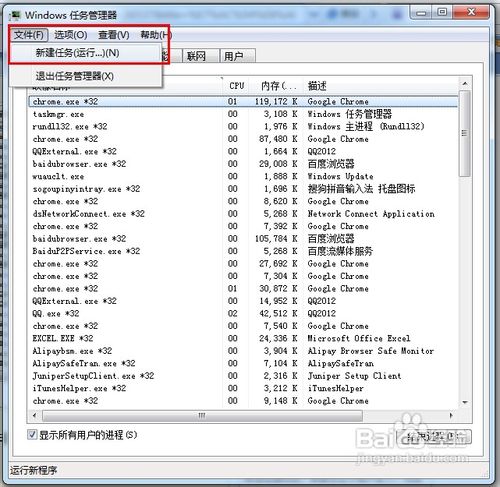Select chrome.exe row using 7,540 K

(x=243, y=326)
